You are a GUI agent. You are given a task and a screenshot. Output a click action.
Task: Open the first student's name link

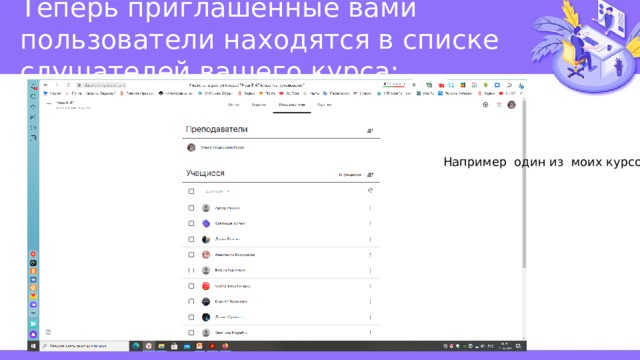[227, 208]
